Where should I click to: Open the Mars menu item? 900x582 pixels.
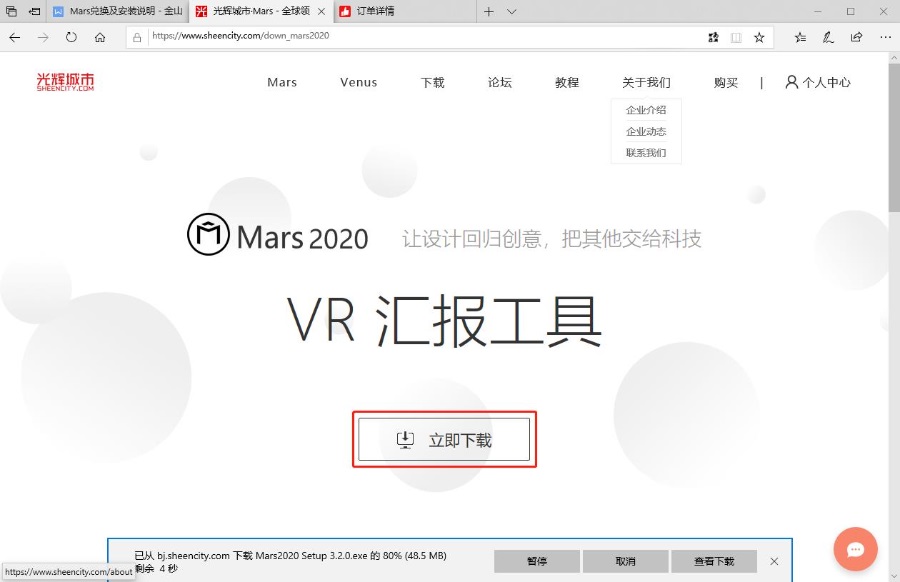pyautogui.click(x=282, y=82)
